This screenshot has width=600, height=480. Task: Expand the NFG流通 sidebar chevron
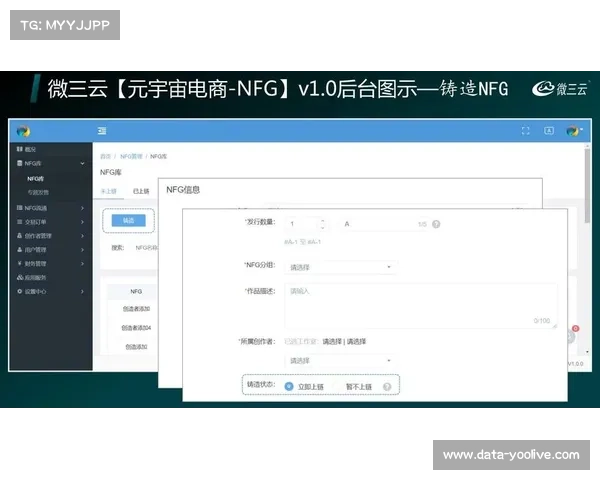coord(82,208)
